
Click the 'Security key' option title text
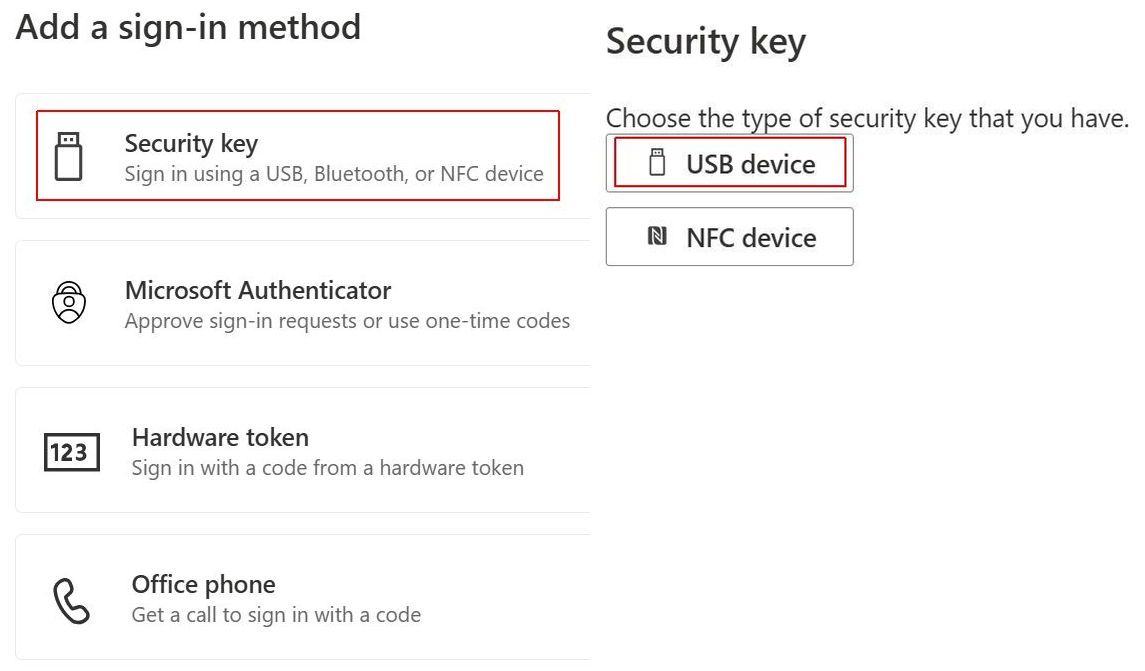[191, 144]
